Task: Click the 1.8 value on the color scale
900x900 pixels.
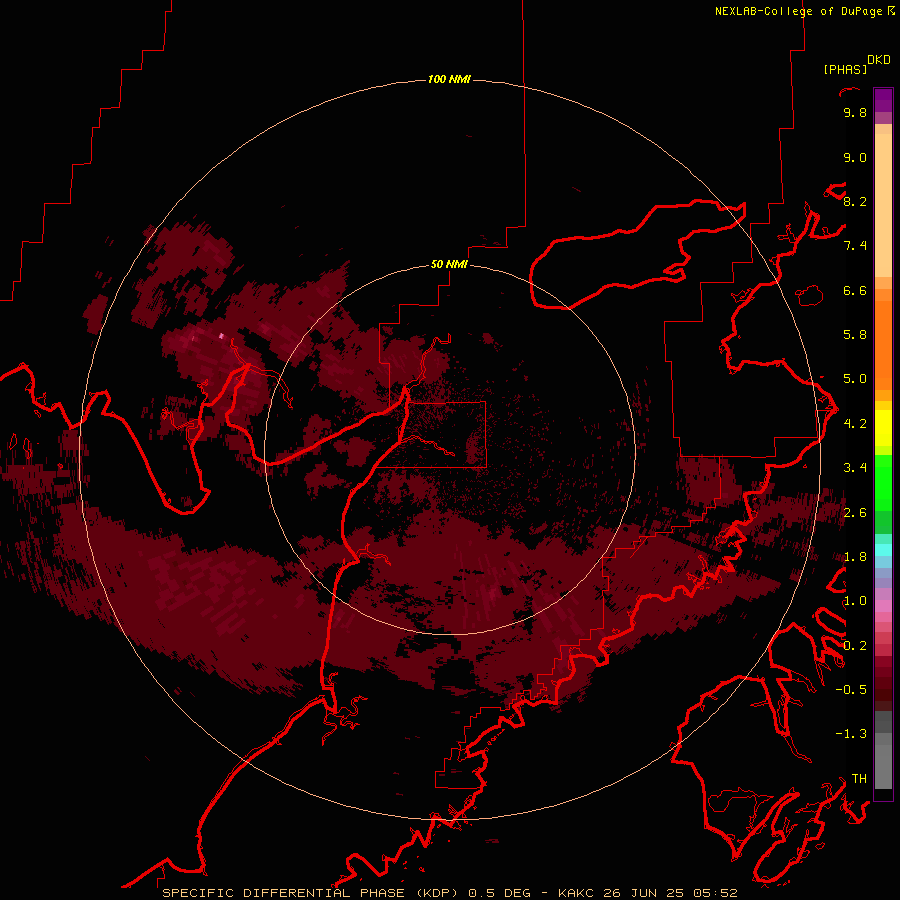Action: [x=855, y=557]
